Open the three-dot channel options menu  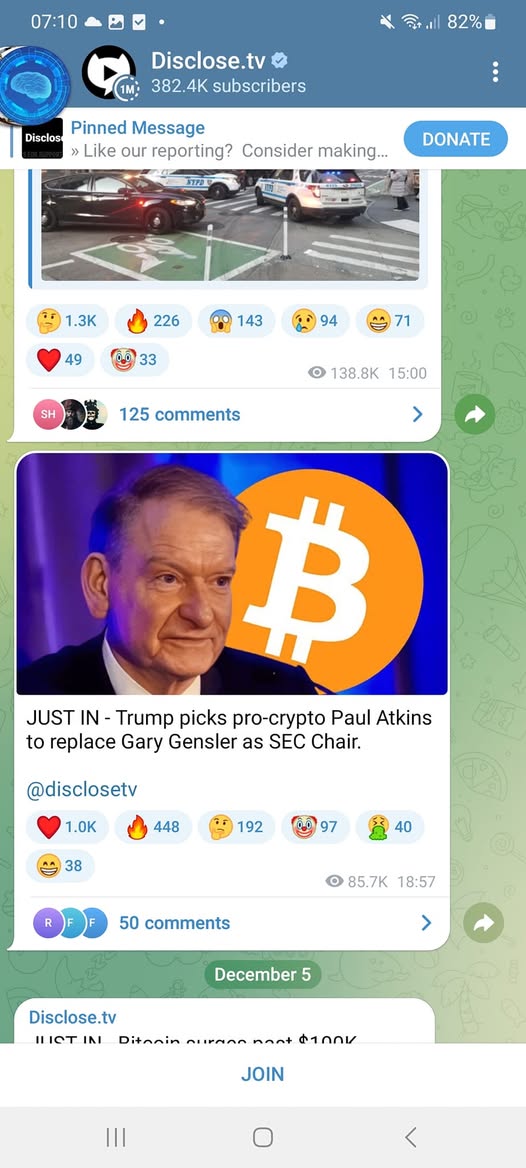pos(495,72)
